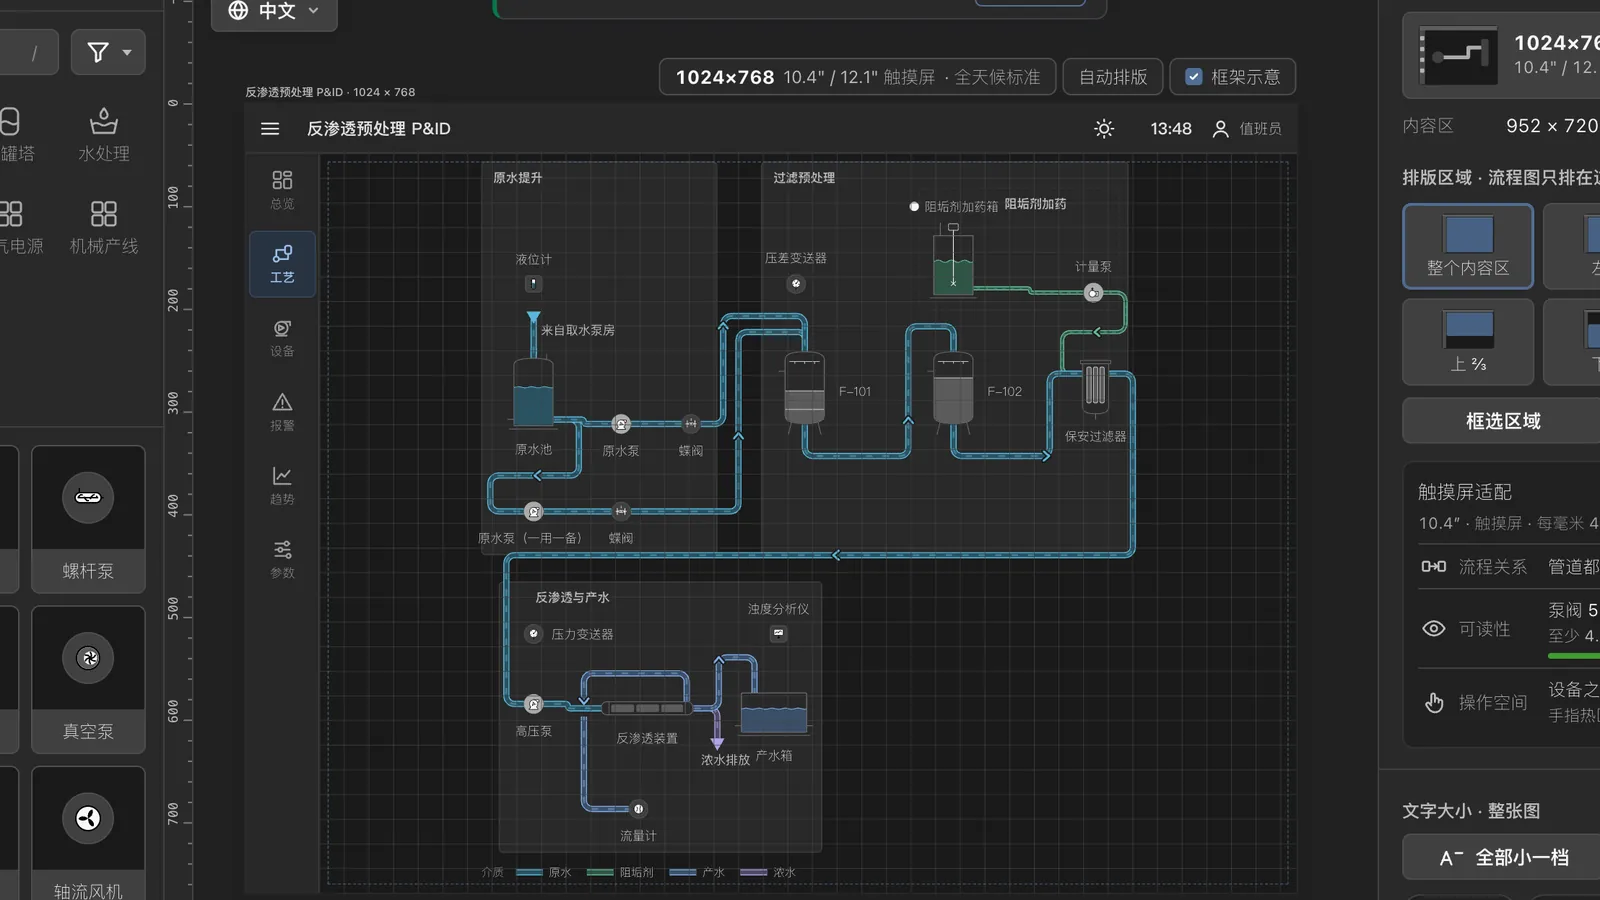
Task: Select the 水处理 category icon
Action: click(104, 122)
